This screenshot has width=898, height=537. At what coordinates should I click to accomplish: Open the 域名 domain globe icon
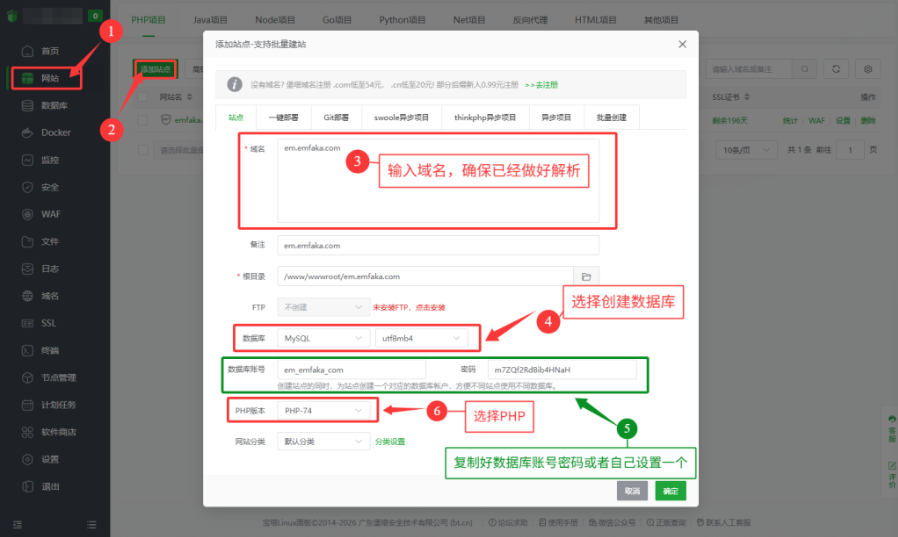(27, 296)
